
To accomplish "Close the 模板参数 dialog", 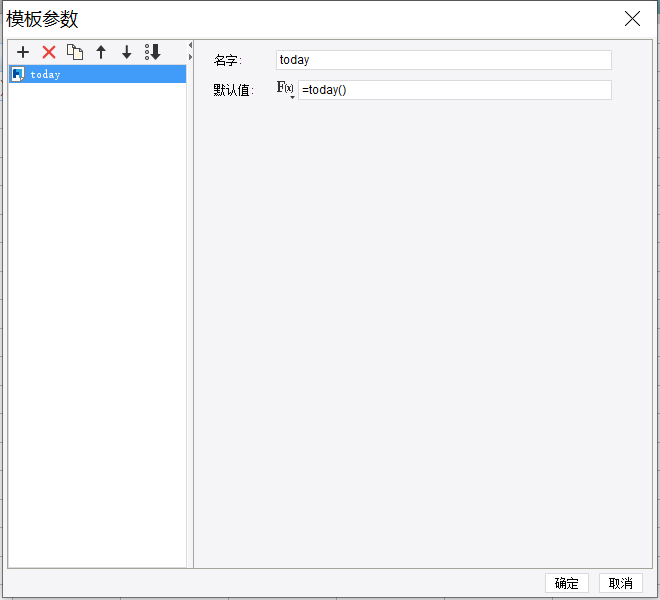I will click(x=632, y=19).
